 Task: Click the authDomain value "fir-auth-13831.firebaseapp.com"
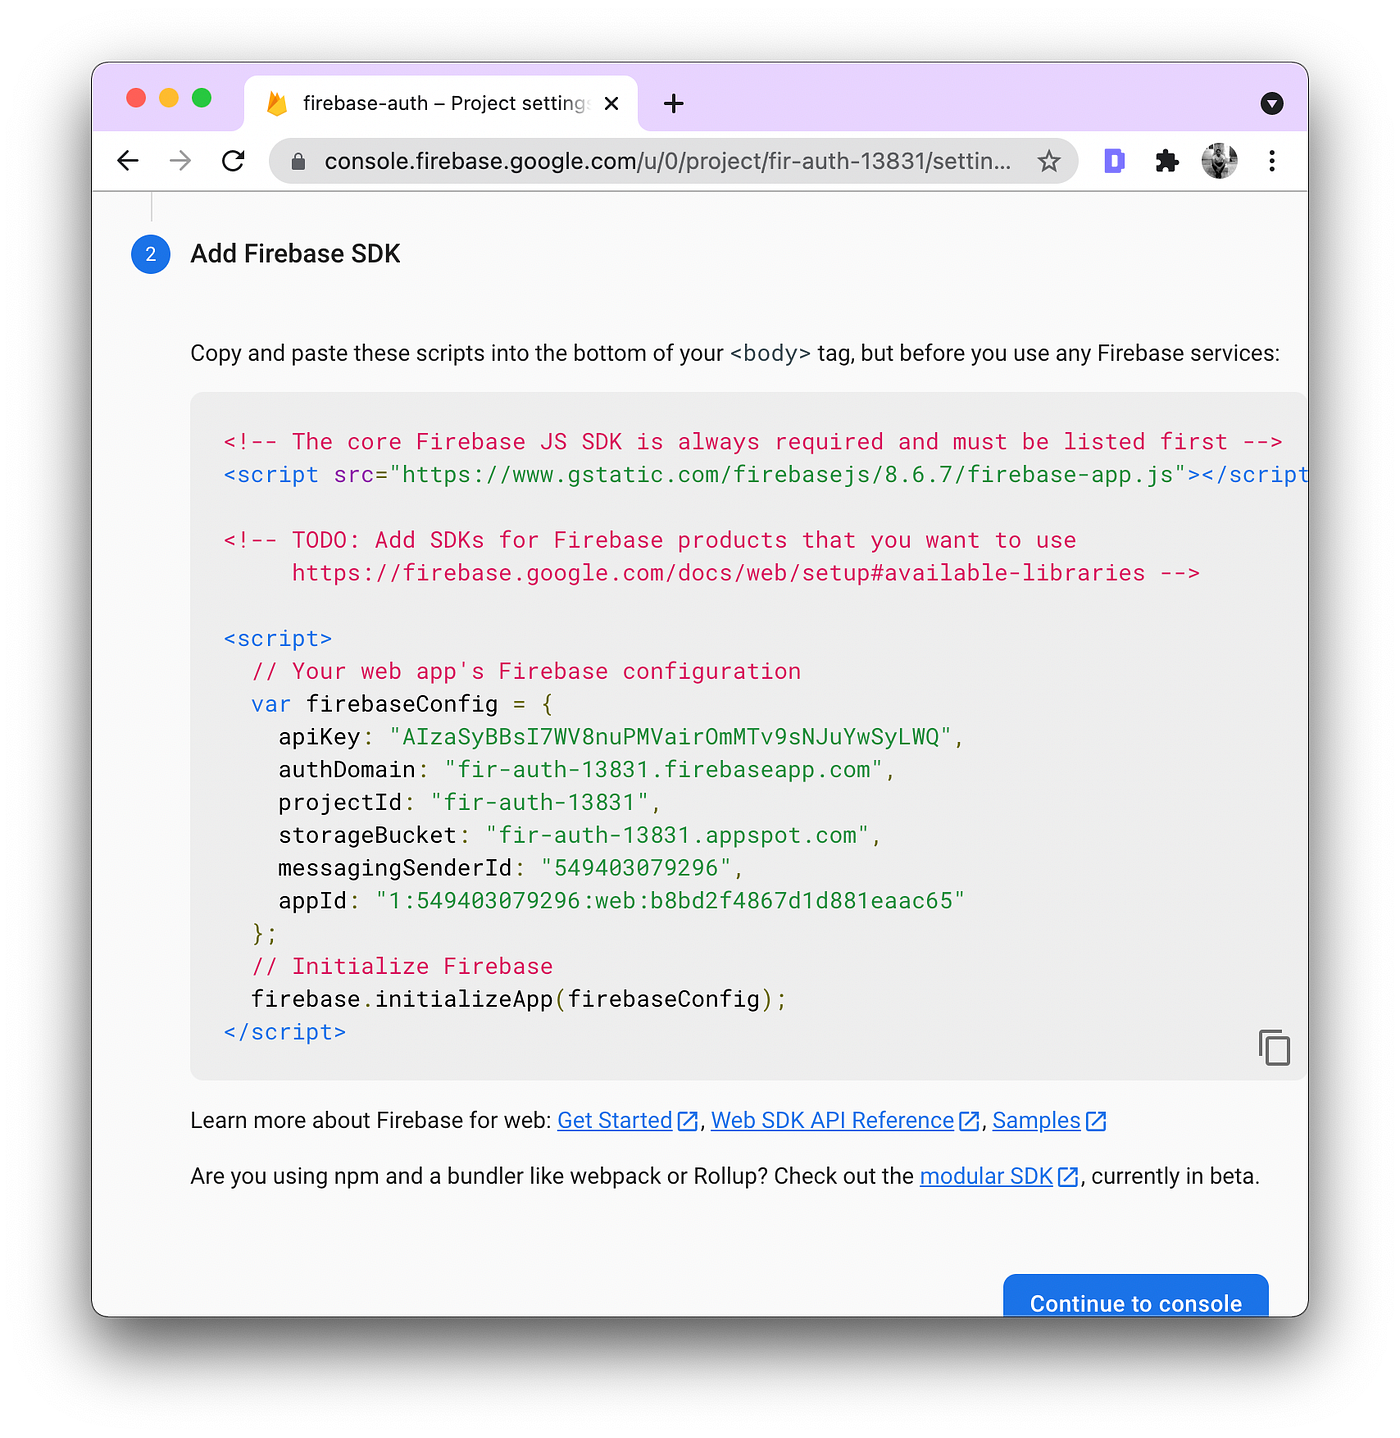coord(664,770)
